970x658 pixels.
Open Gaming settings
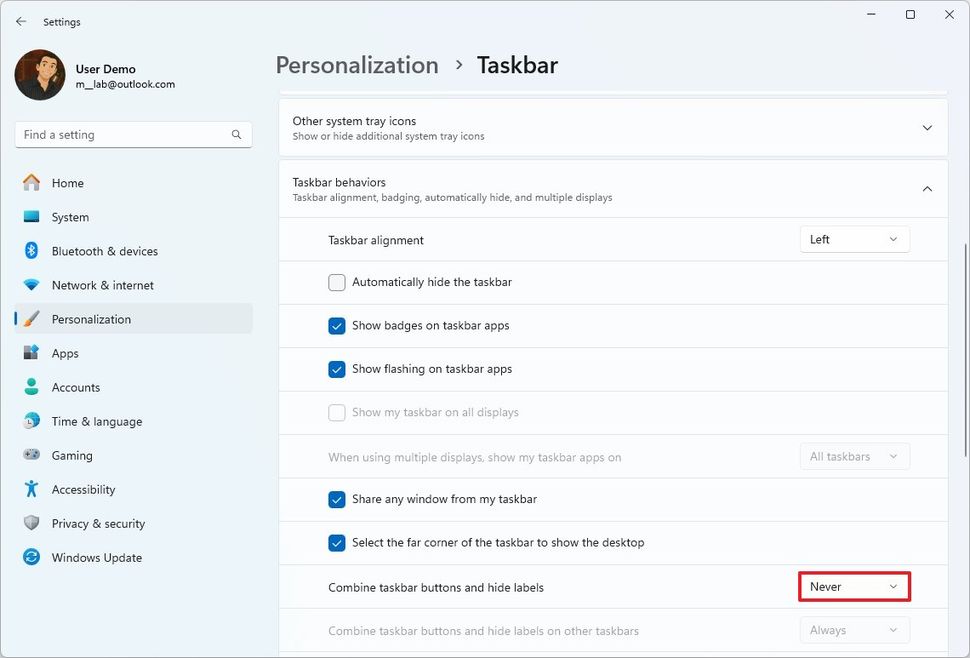[x=71, y=455]
